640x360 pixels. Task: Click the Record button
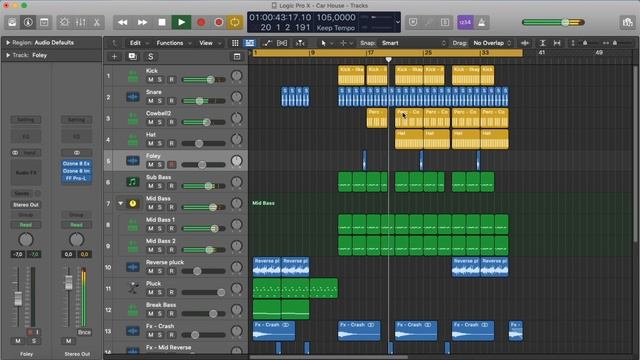[201, 22]
